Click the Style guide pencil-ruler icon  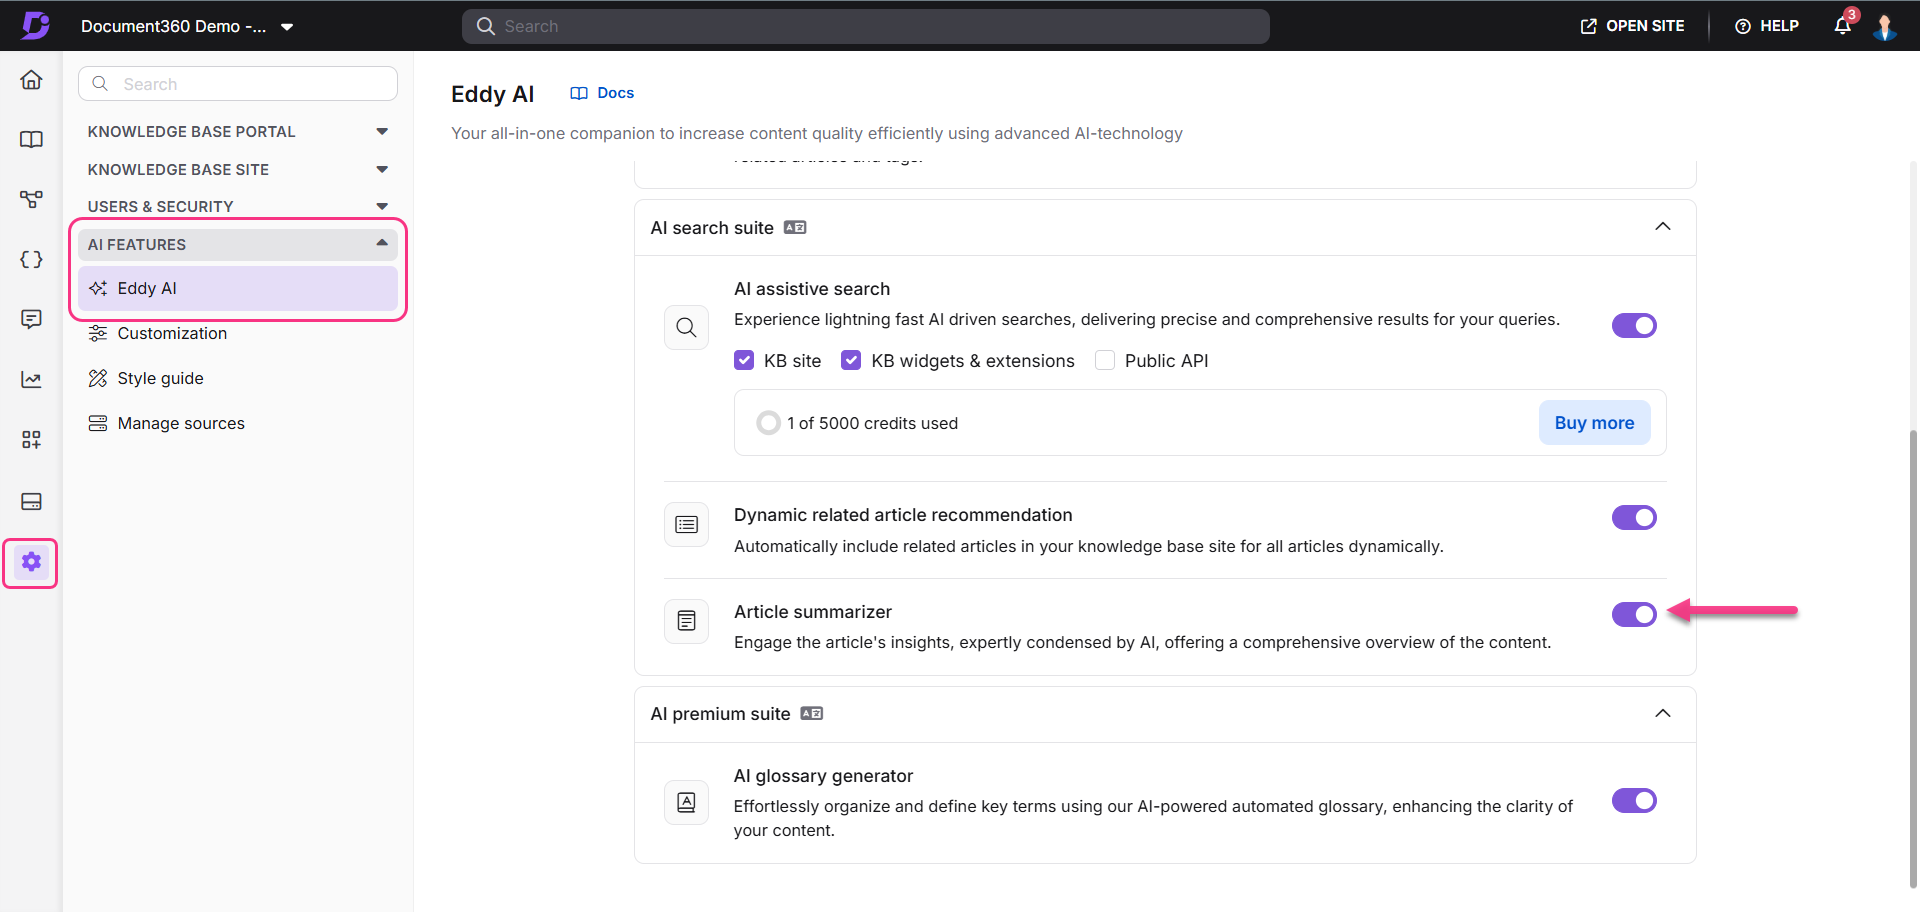[x=98, y=378]
